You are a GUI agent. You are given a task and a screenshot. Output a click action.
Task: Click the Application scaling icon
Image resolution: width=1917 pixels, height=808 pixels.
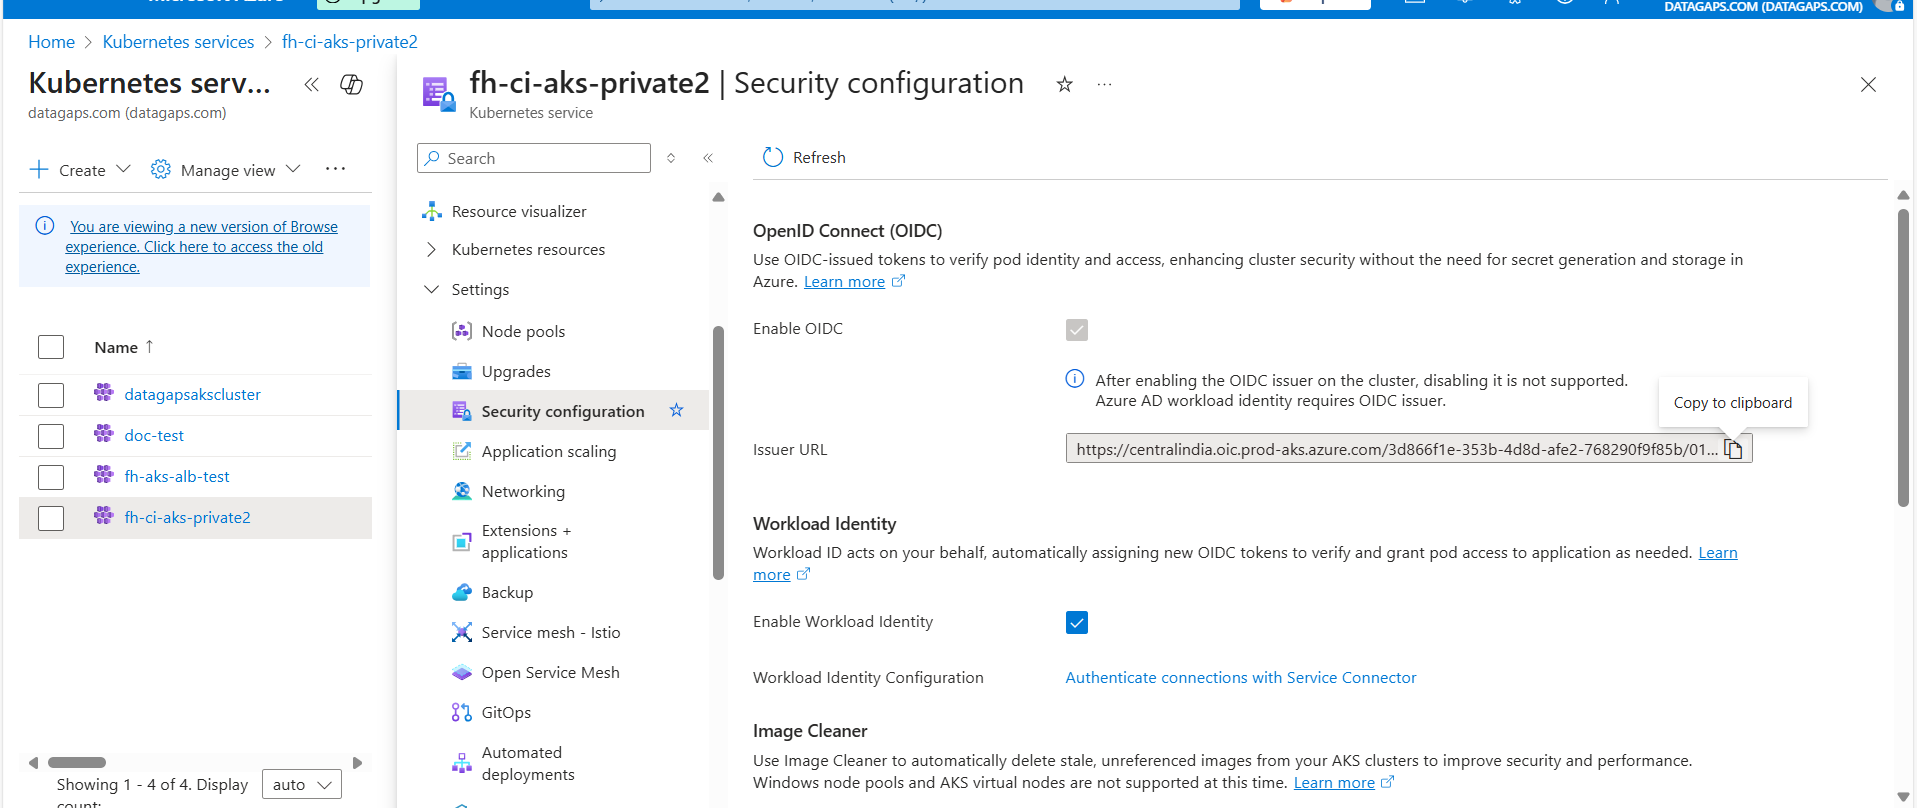(x=462, y=451)
